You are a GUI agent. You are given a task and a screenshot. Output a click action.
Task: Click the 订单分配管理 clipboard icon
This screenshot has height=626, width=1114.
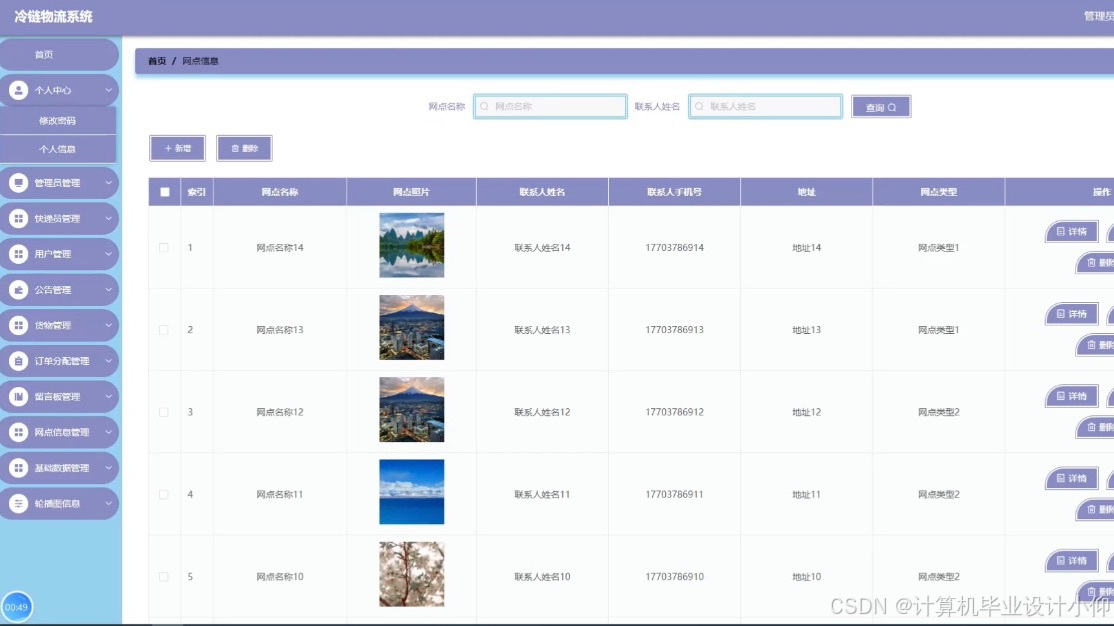18,361
